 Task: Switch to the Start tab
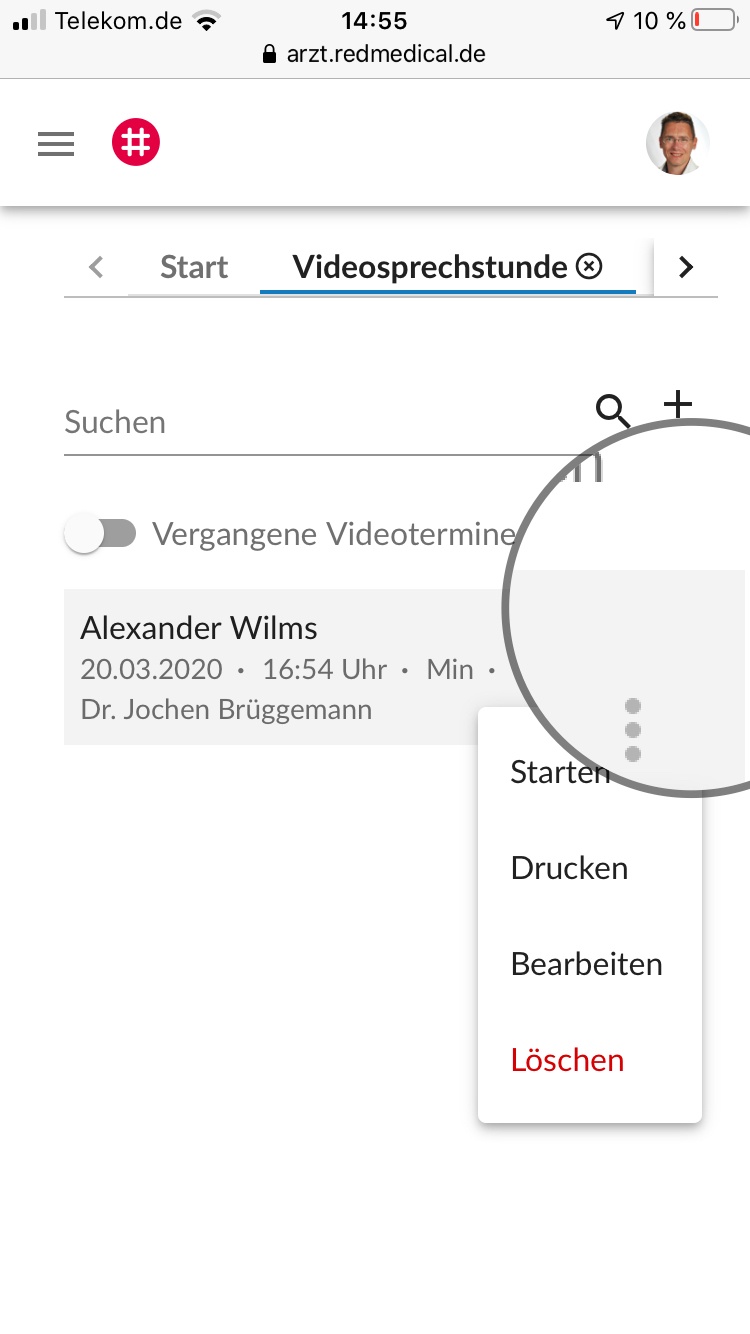click(x=194, y=267)
